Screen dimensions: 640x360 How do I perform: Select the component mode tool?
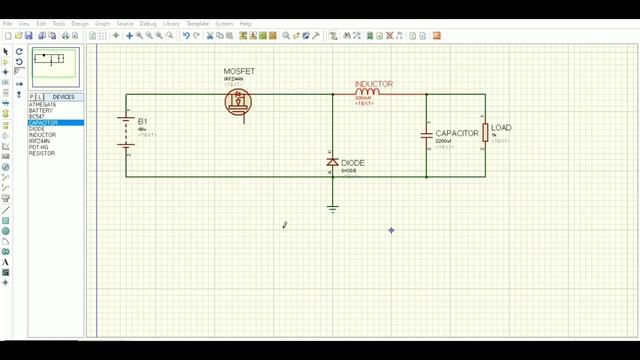(5, 62)
